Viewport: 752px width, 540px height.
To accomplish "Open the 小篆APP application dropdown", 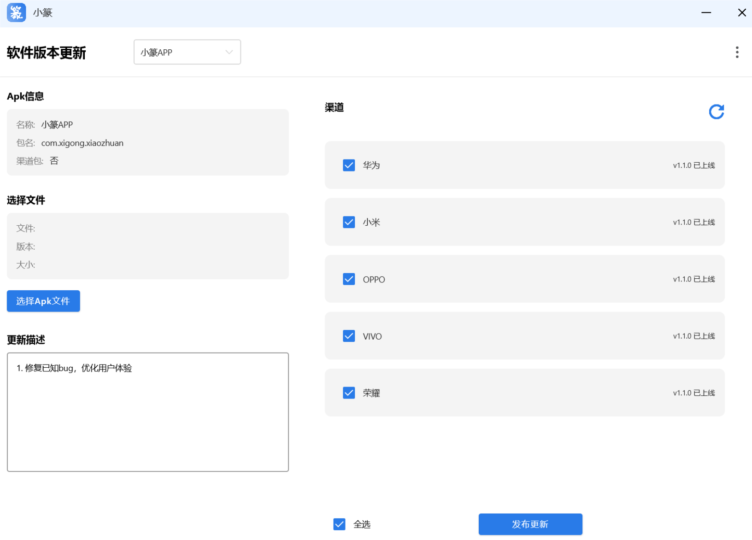I will (x=187, y=52).
